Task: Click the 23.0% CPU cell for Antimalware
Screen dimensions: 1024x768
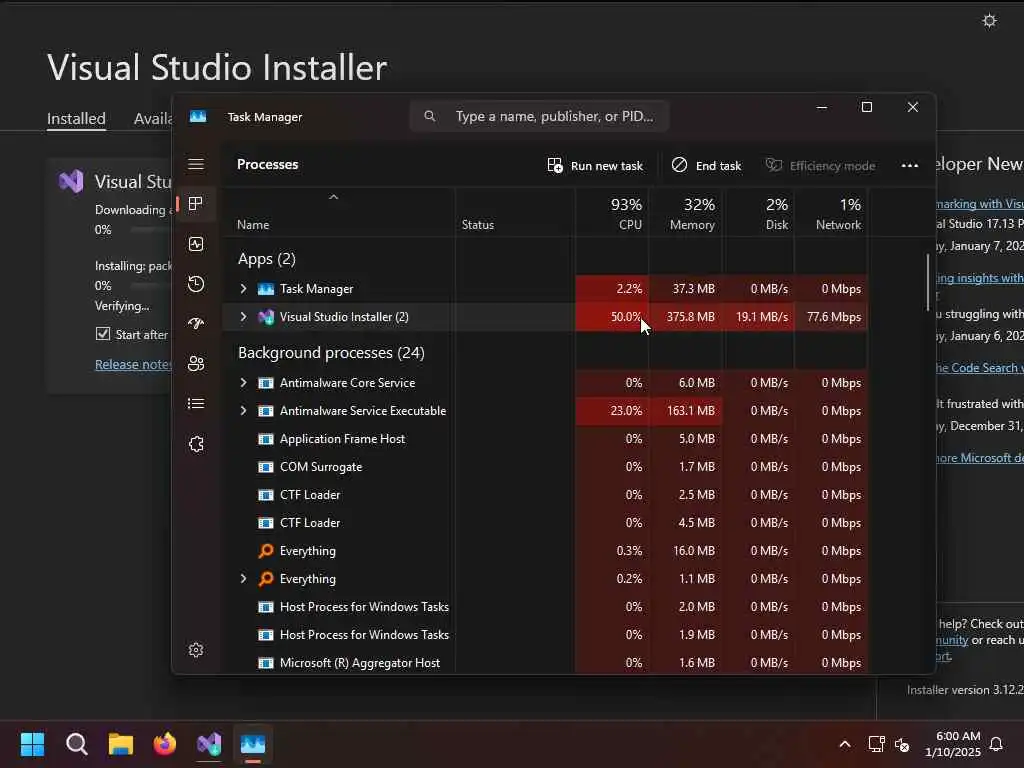Action: point(612,411)
